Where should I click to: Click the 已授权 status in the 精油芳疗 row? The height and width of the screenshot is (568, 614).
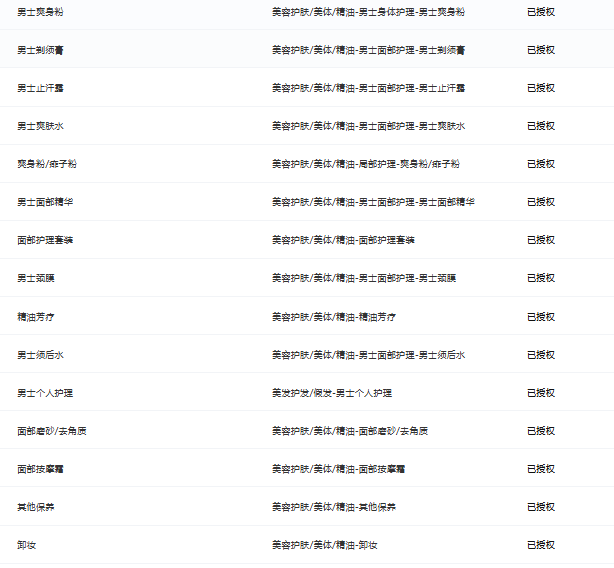click(541, 317)
